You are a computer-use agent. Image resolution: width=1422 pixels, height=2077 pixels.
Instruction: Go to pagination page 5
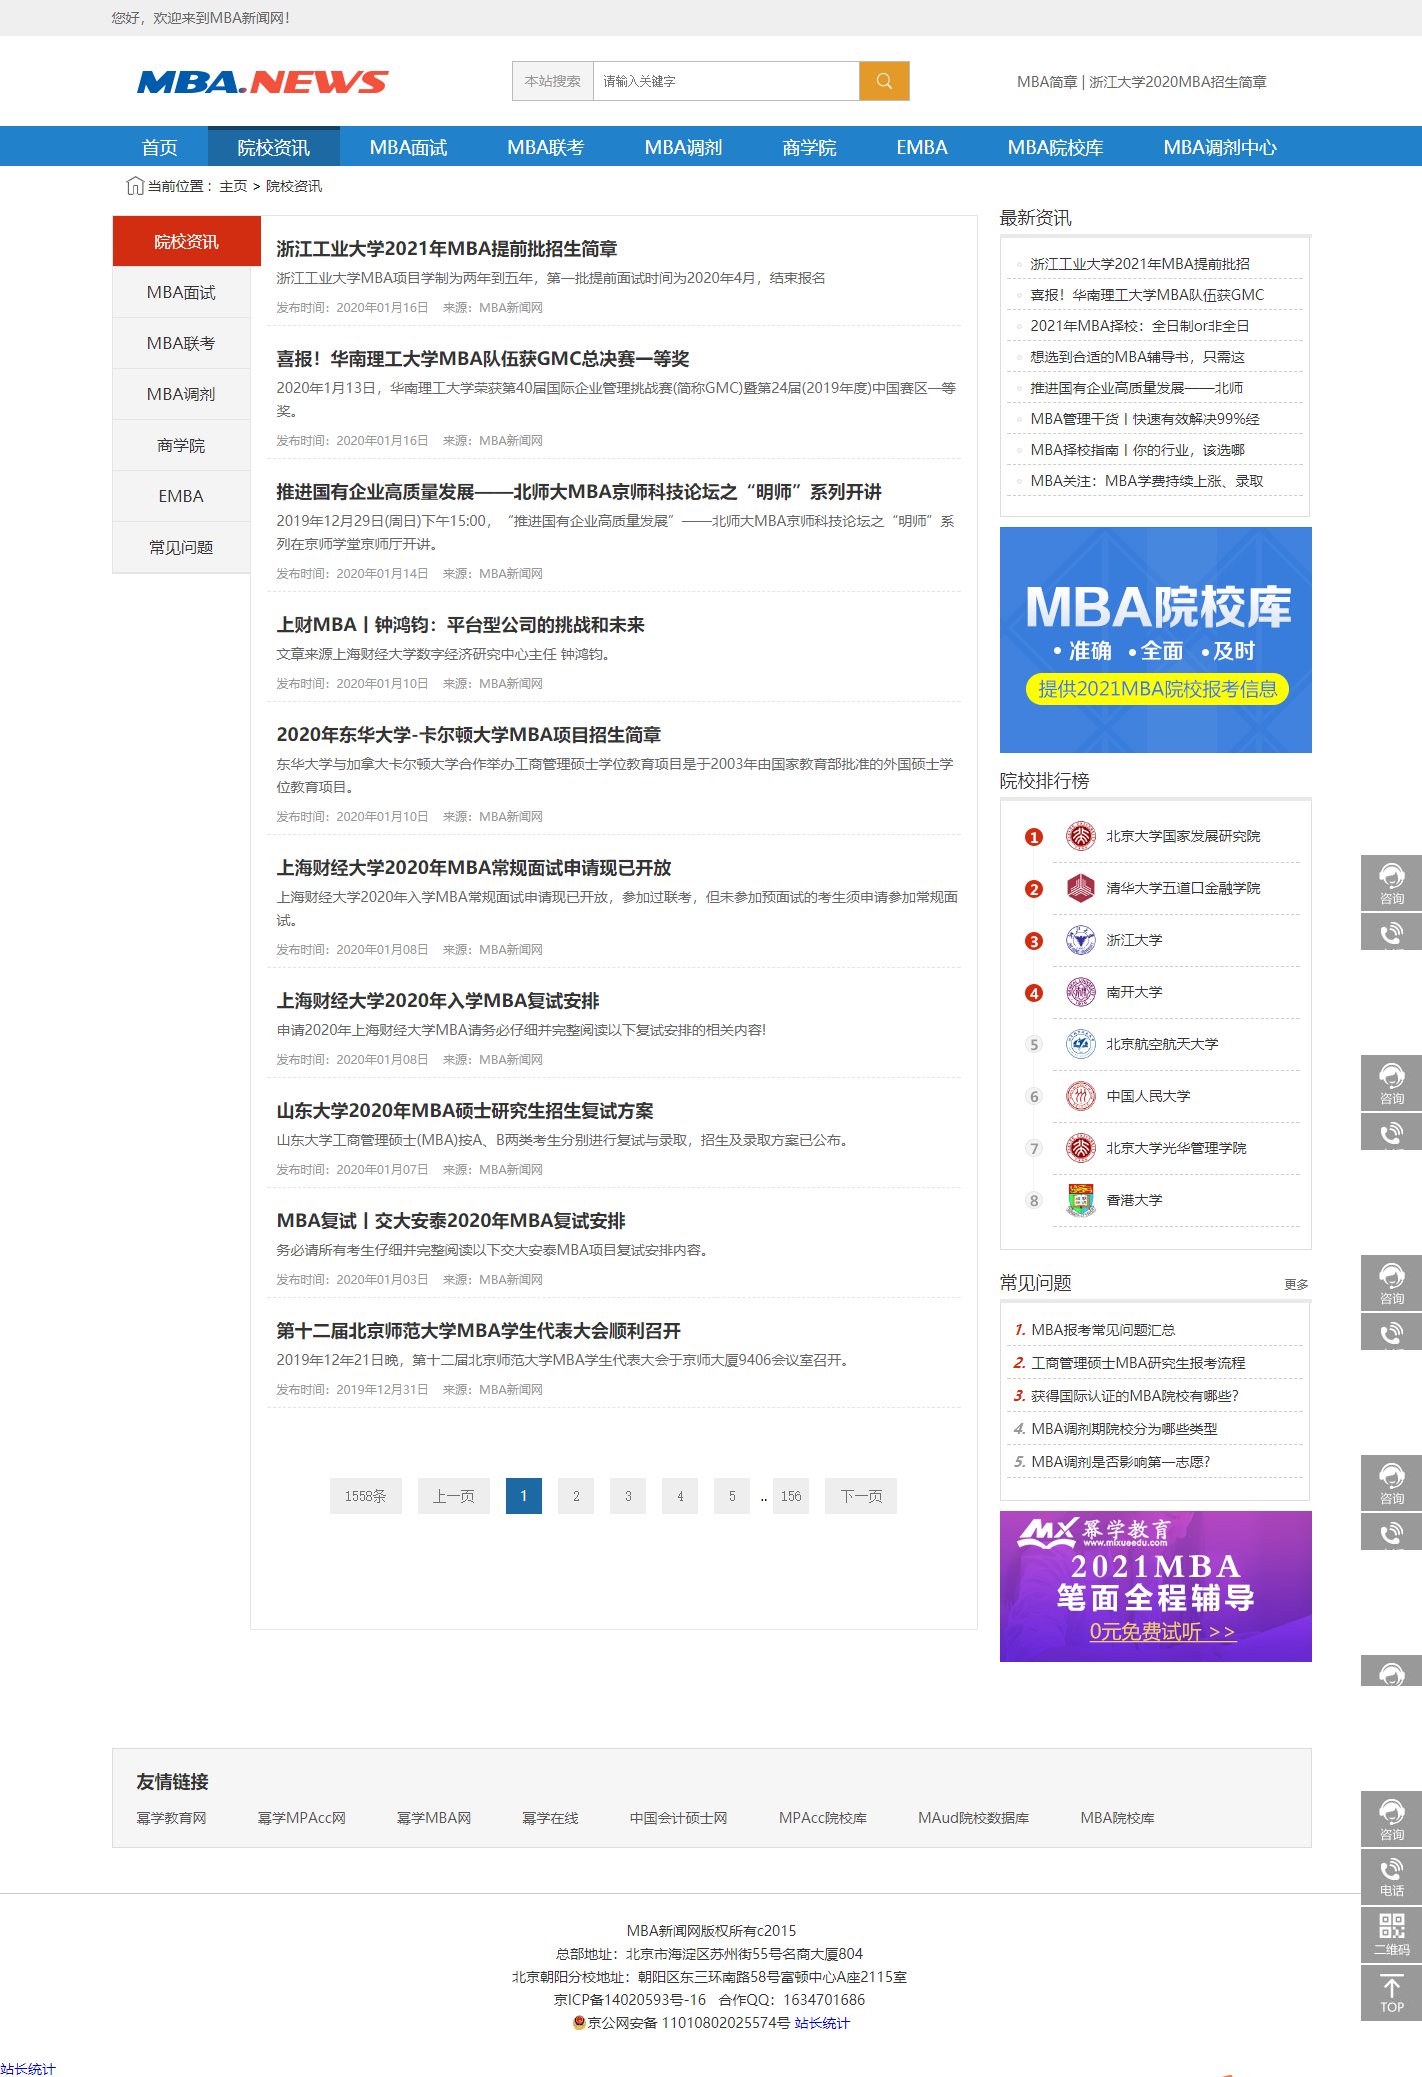[732, 1496]
